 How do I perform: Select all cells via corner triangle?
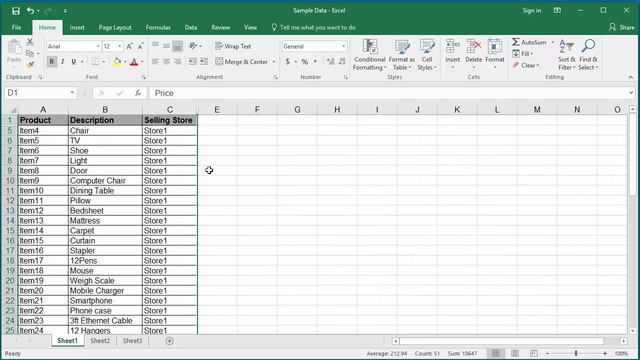click(x=12, y=110)
